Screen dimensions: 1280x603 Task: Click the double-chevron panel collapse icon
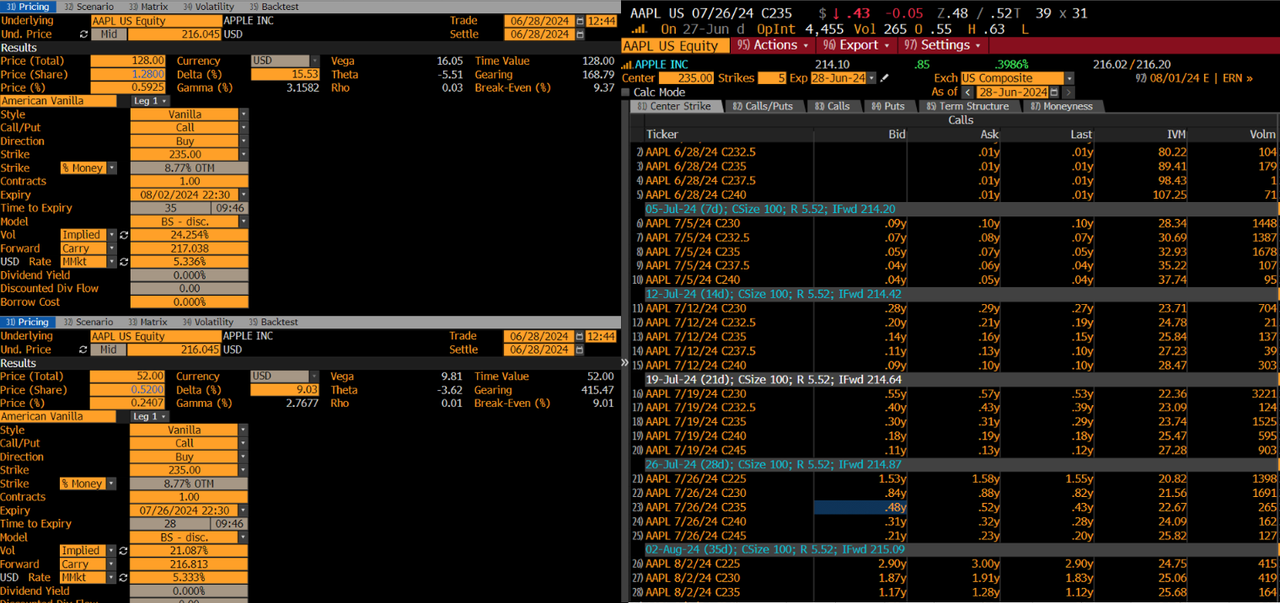[625, 363]
